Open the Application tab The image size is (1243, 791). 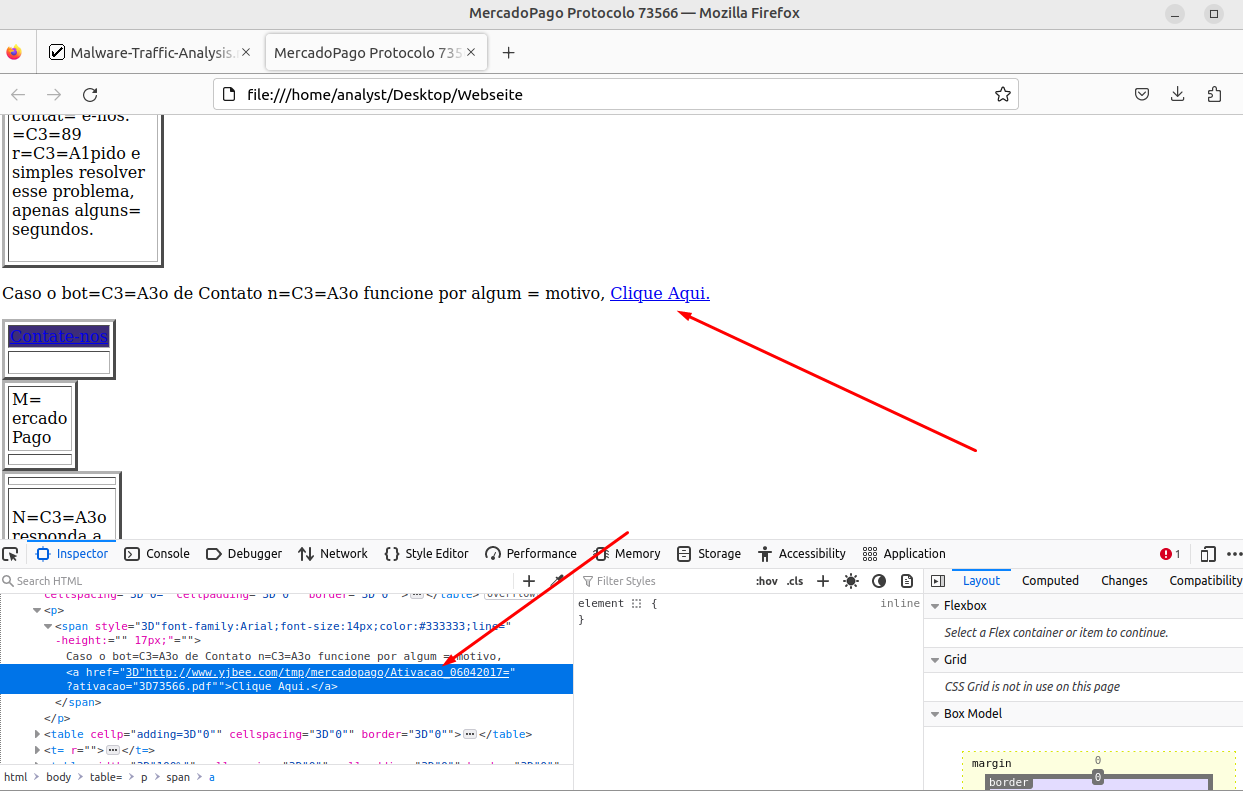[904, 554]
